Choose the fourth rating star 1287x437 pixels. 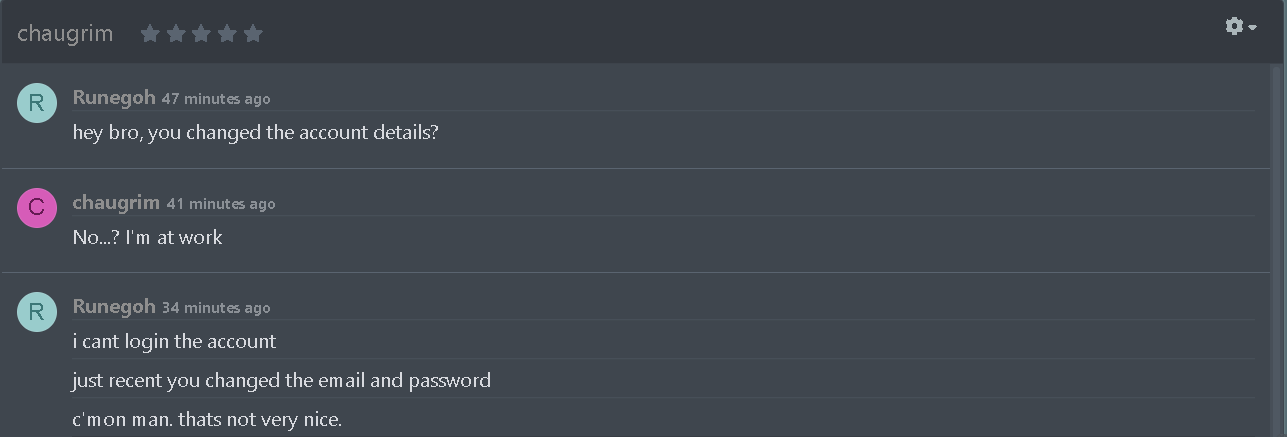[227, 34]
